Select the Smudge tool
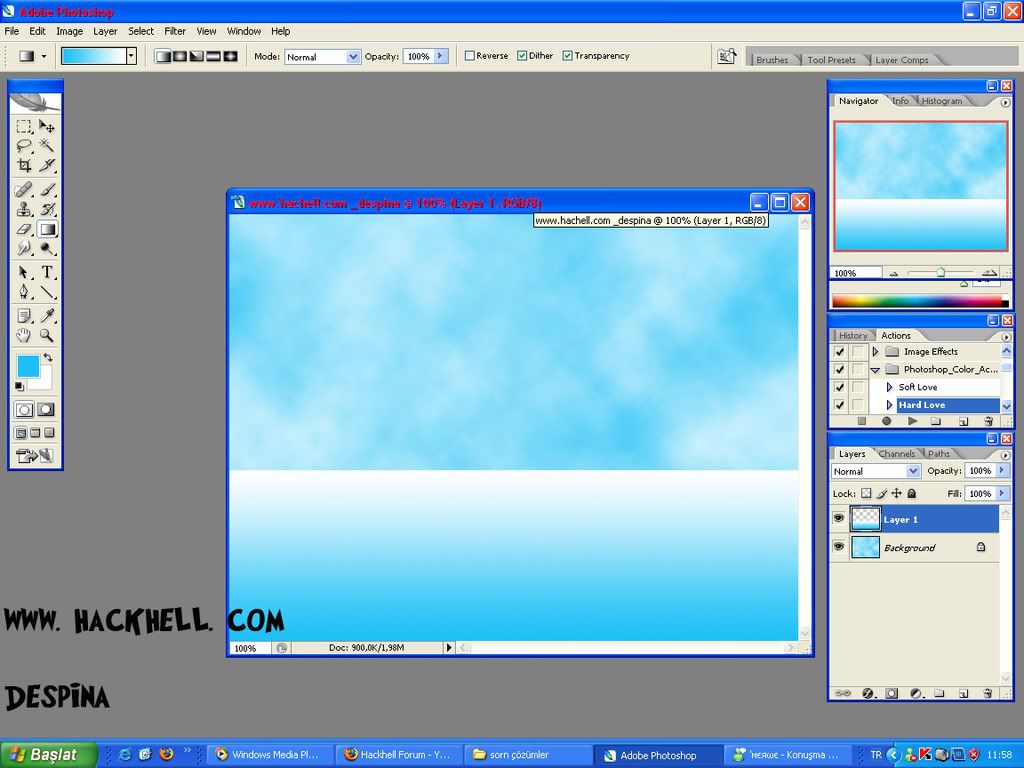Screen dimensions: 1024x768 (24, 248)
